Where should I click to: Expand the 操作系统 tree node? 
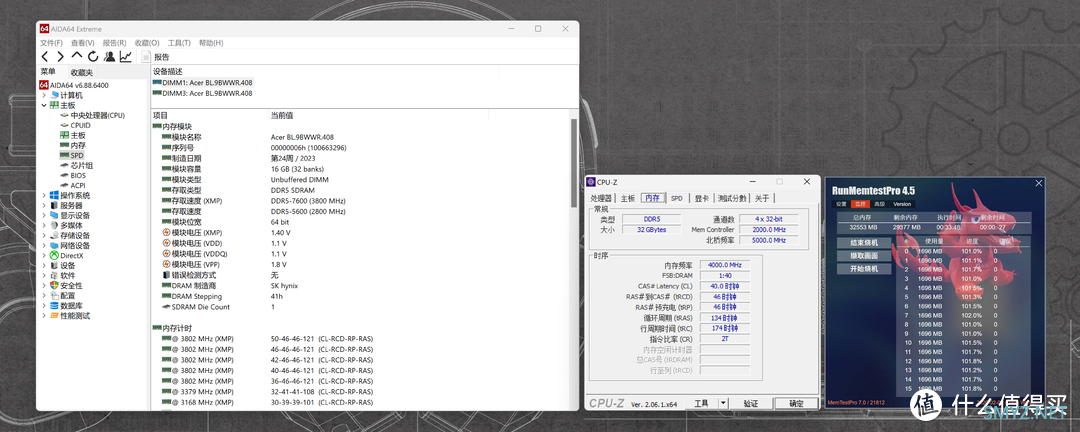[x=44, y=196]
